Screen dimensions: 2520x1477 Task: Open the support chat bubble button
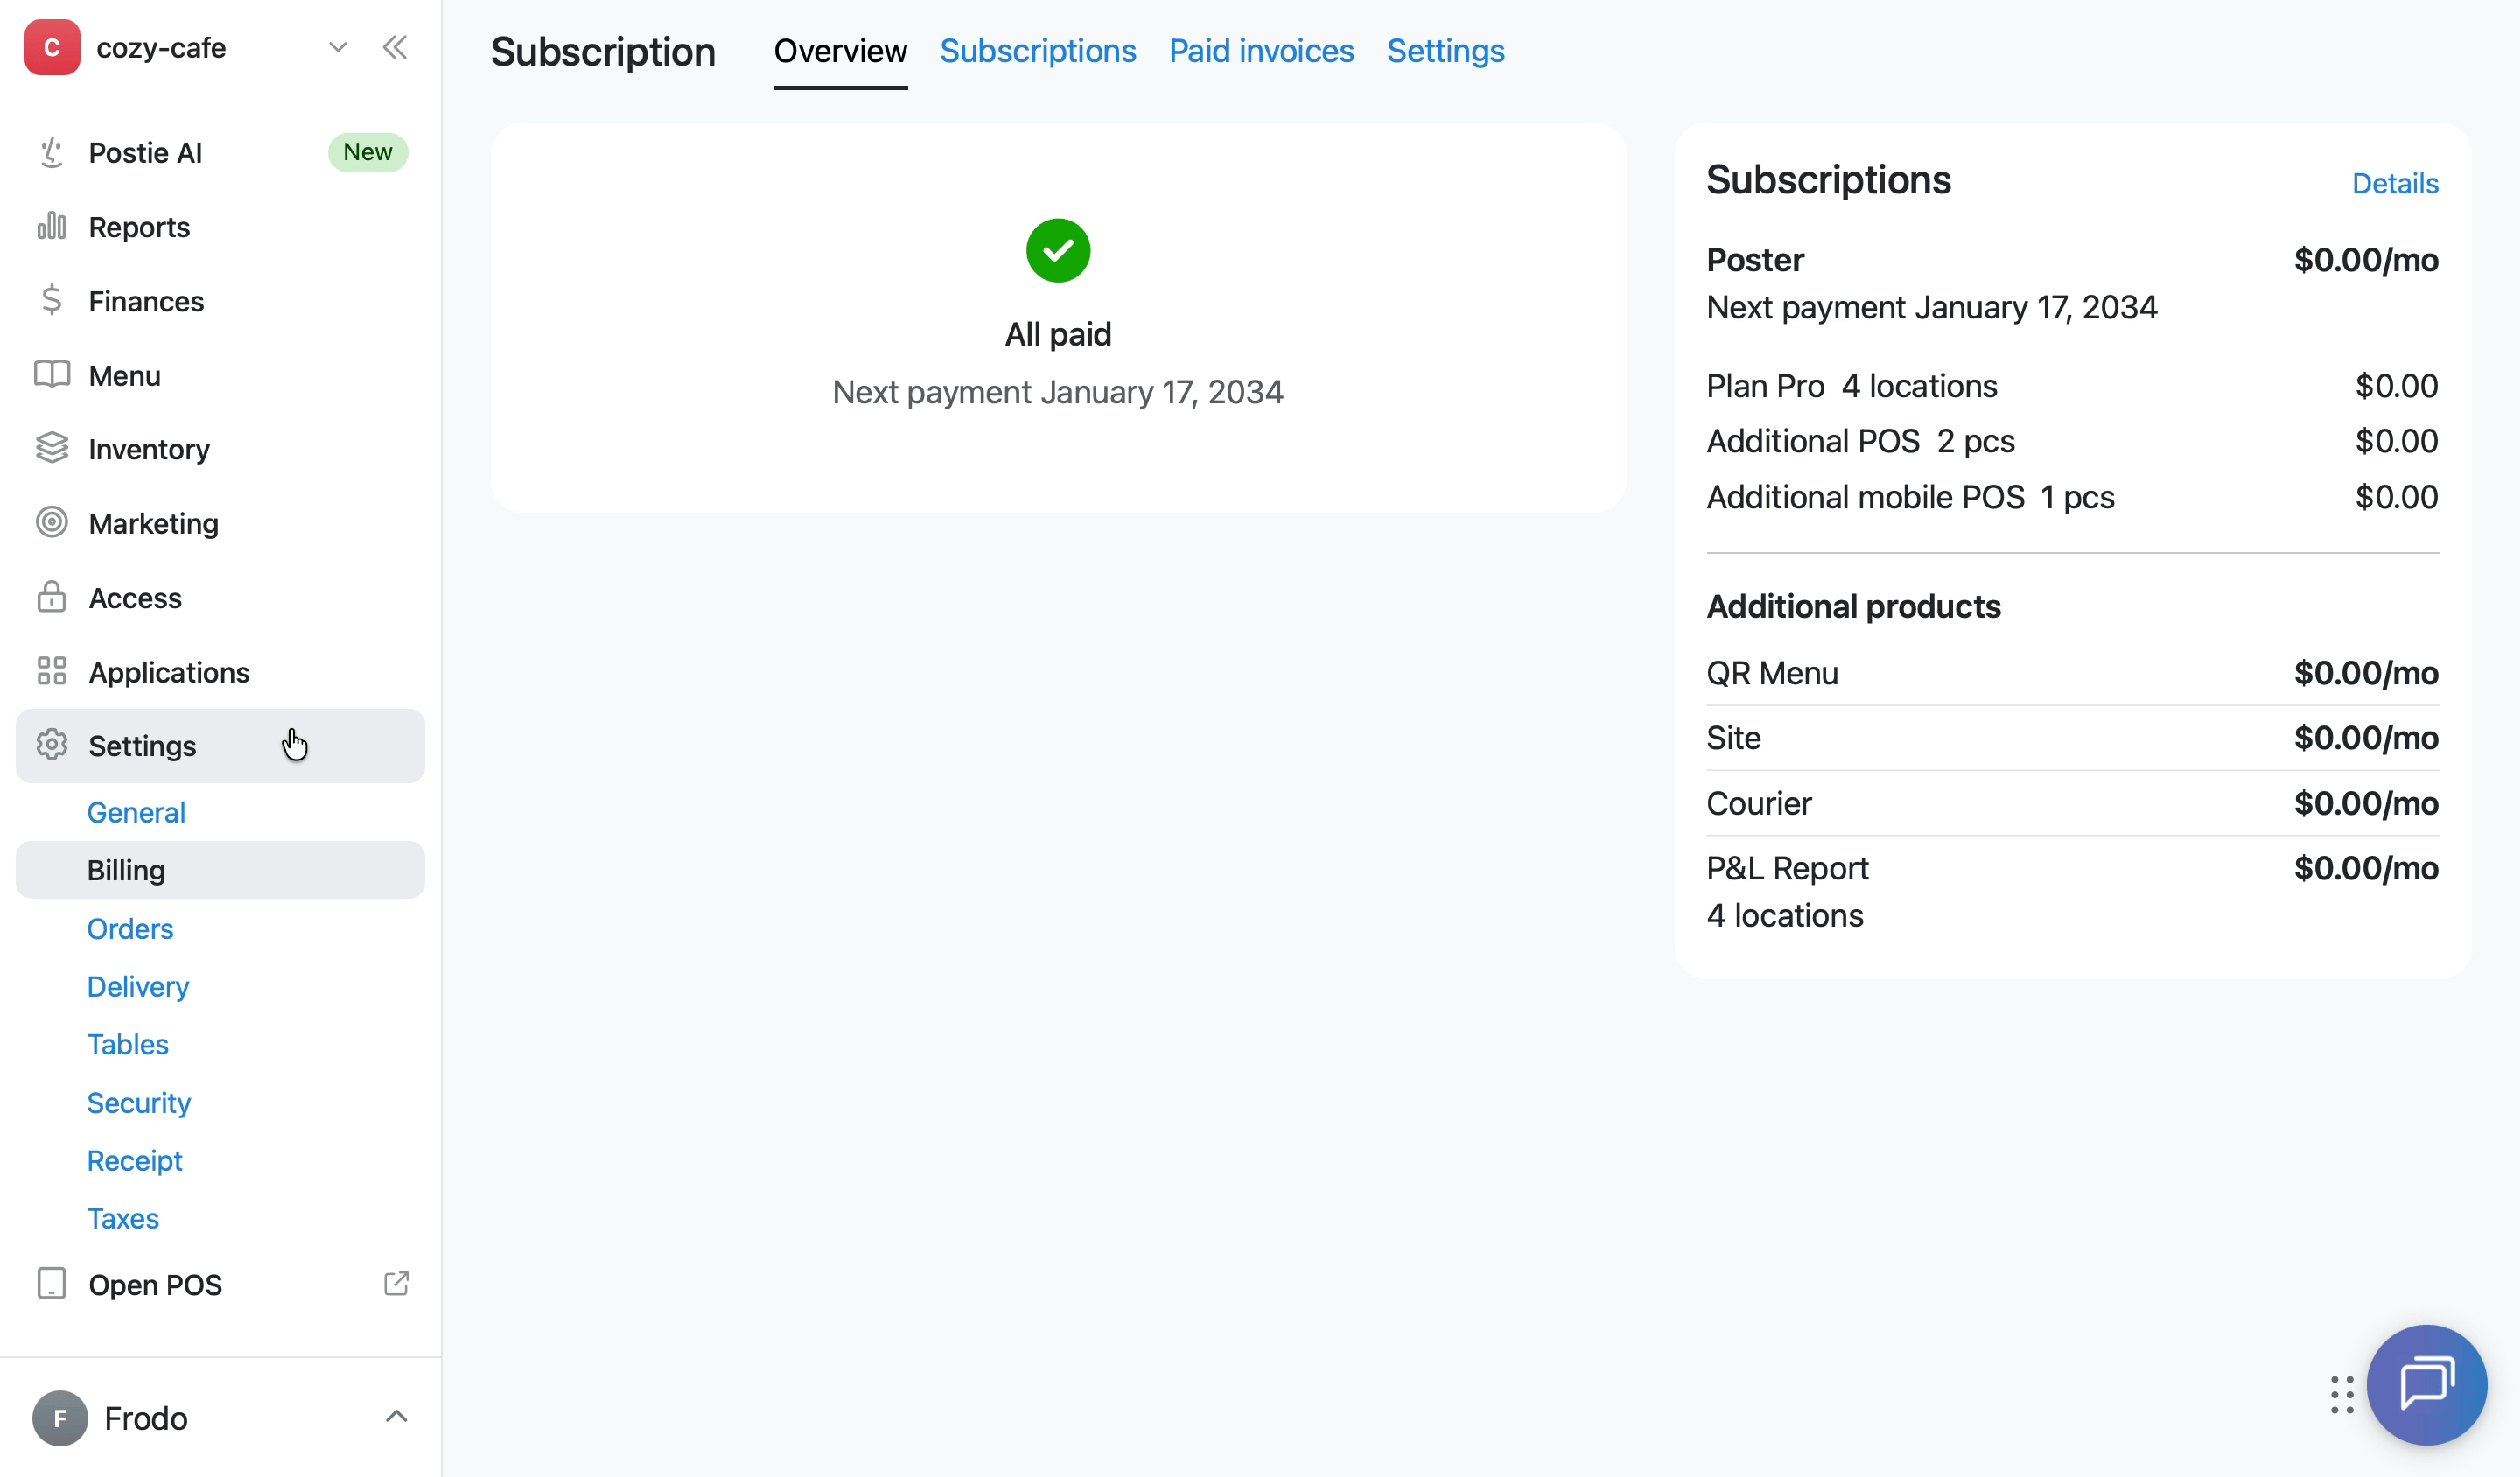(2426, 1385)
